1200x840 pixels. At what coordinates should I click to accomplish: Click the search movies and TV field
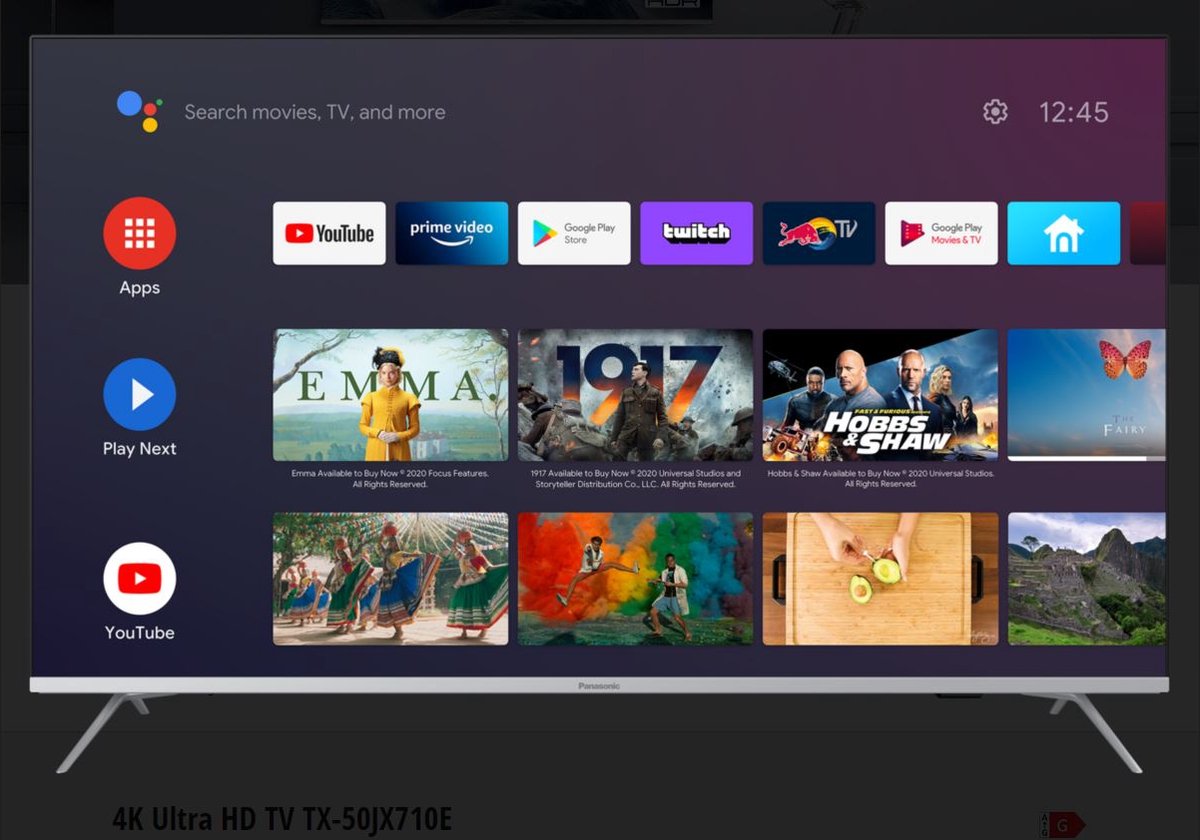point(315,112)
